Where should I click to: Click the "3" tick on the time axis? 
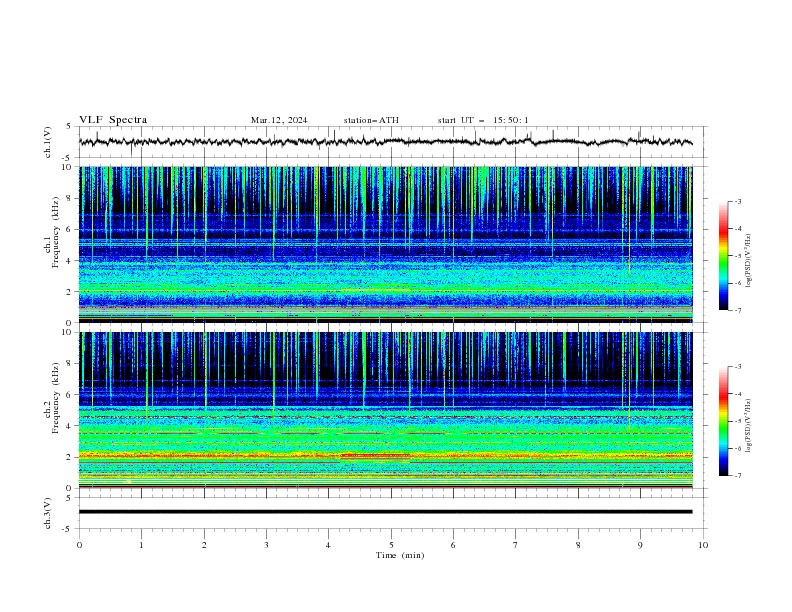[x=266, y=545]
